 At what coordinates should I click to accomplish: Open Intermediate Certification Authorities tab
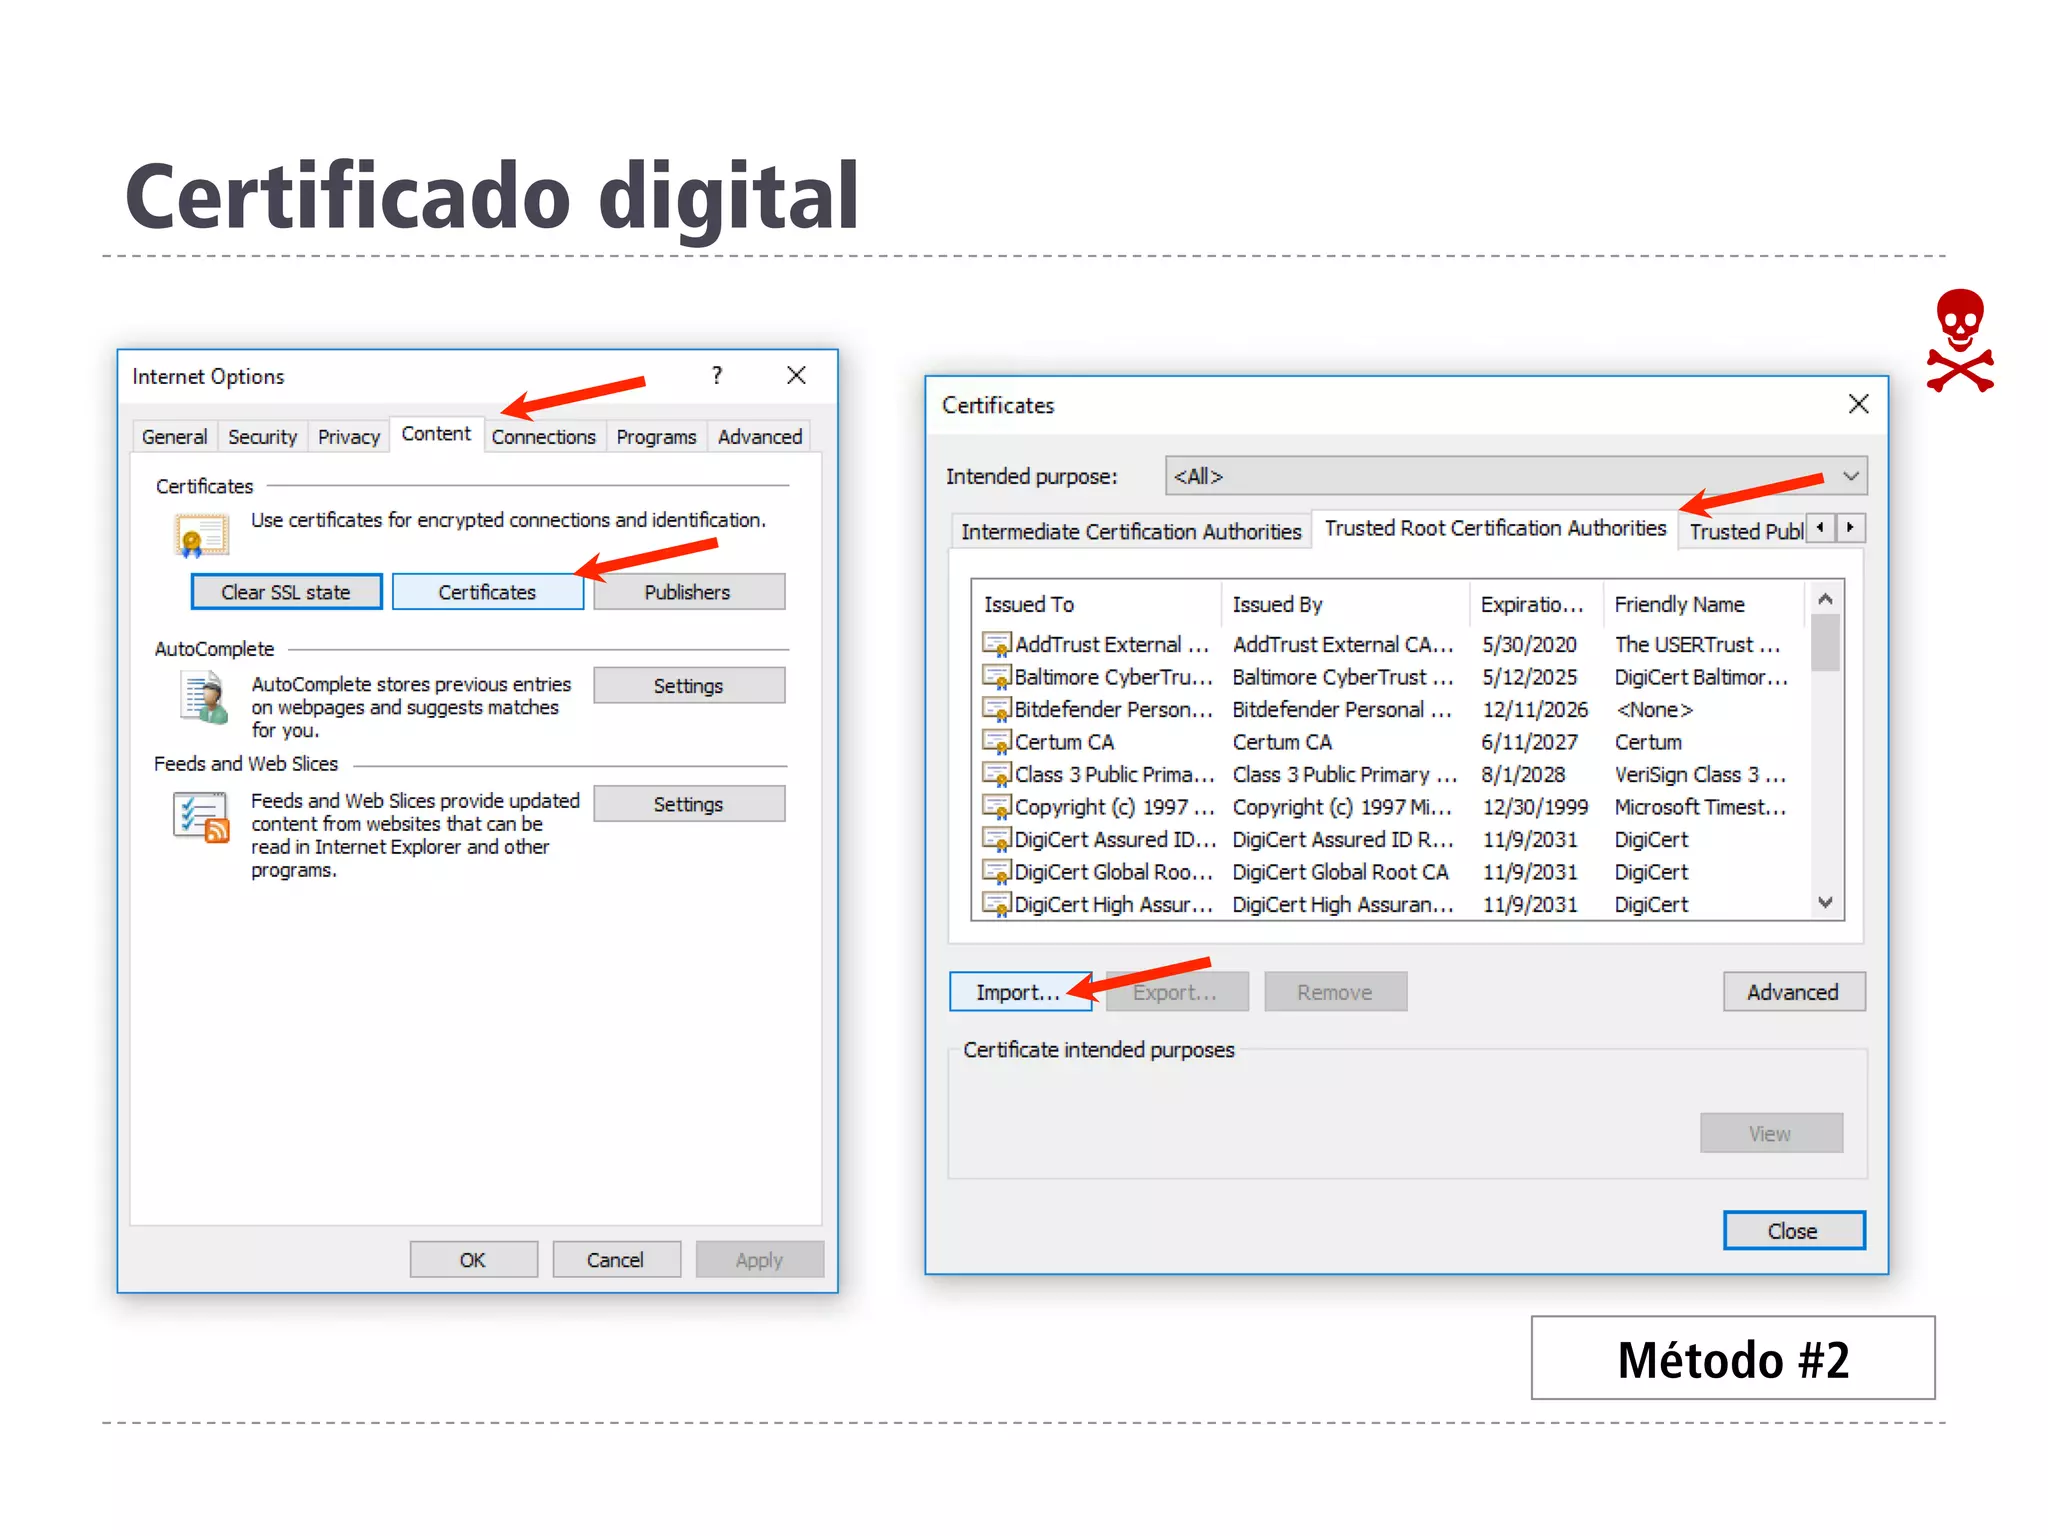1131,531
